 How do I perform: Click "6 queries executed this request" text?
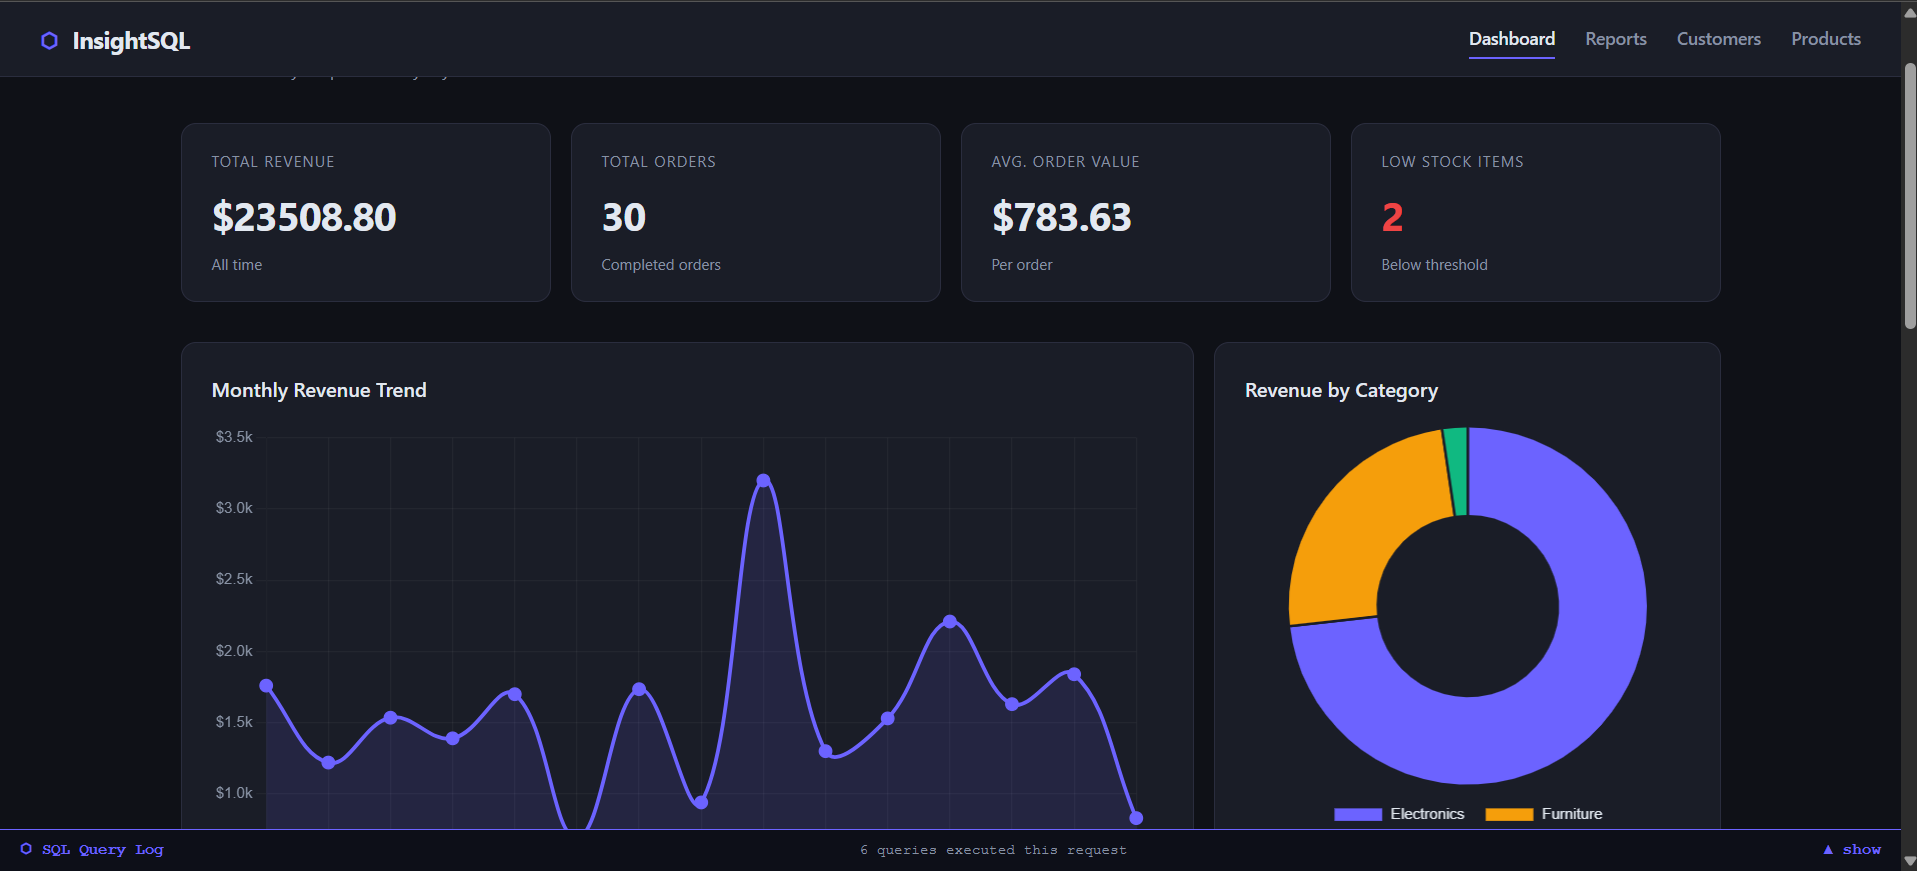tap(993, 850)
